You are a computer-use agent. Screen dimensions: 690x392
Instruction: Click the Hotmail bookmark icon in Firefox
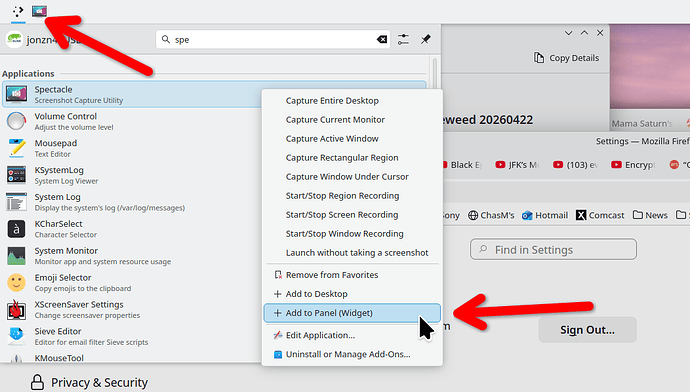coord(527,215)
